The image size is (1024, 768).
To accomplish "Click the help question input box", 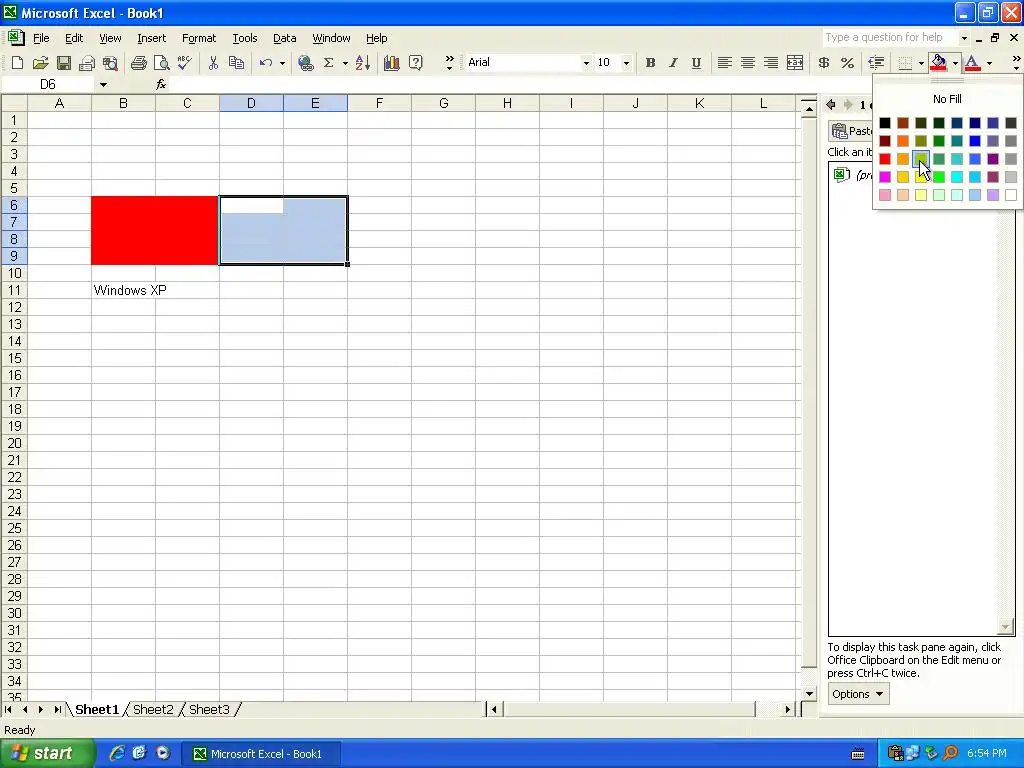I will click(889, 38).
